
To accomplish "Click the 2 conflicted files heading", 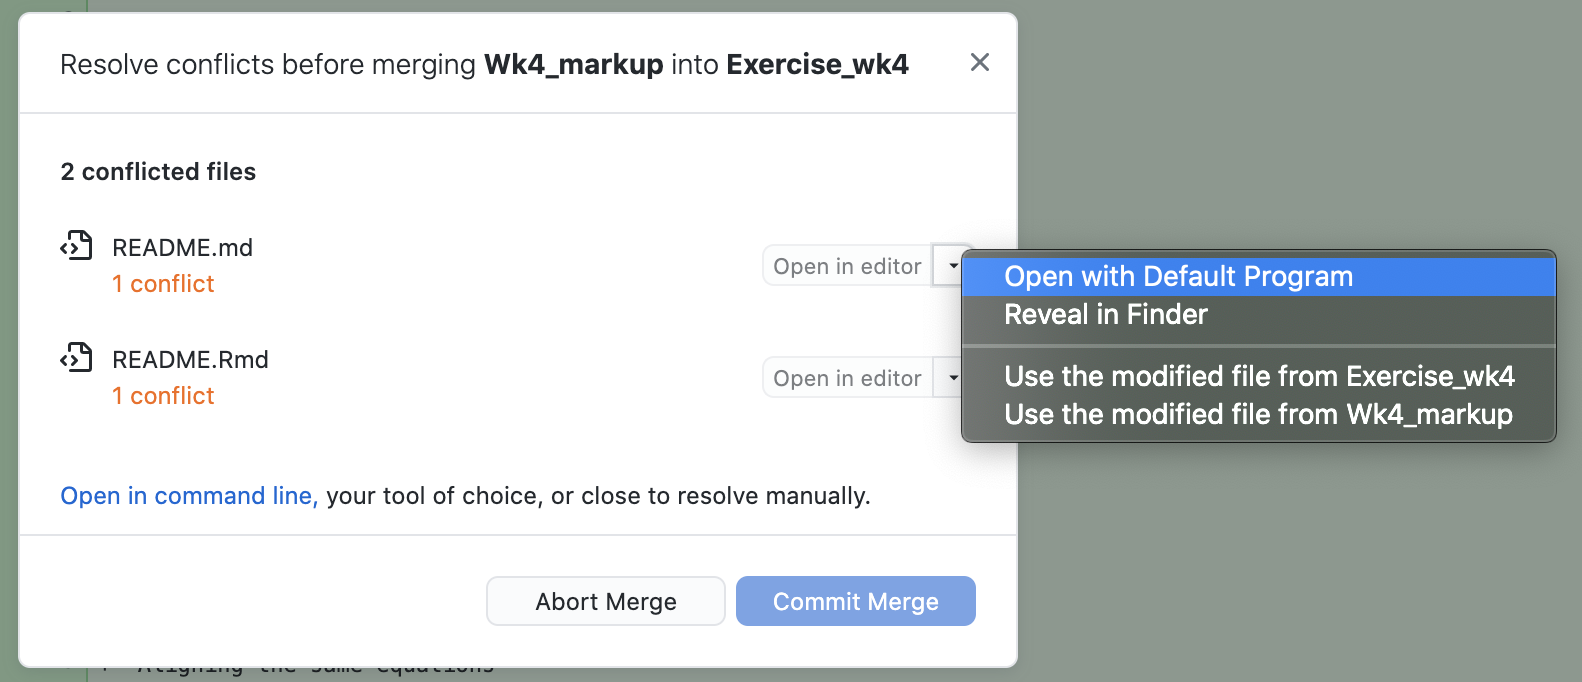I will 158,172.
